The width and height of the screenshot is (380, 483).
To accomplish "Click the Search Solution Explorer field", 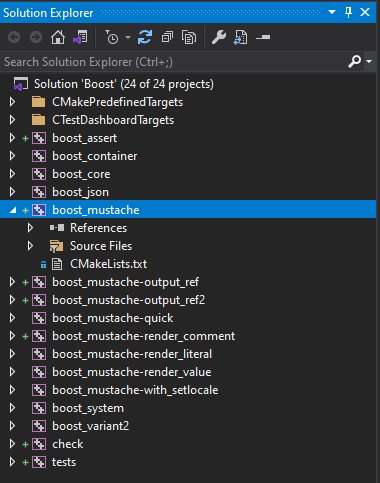I will [173, 62].
